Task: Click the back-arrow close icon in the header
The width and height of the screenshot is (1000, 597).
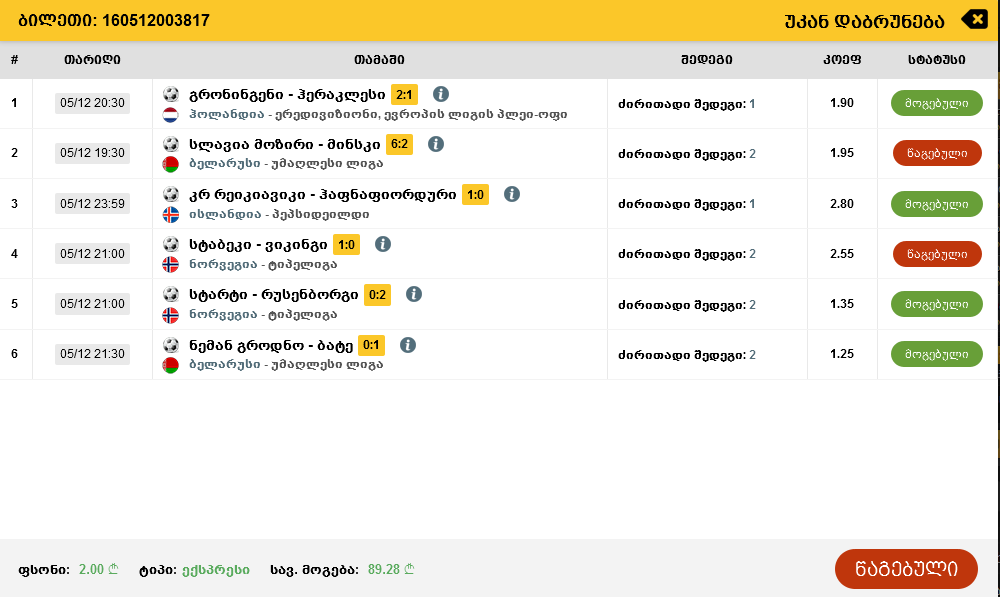Action: pos(974,20)
